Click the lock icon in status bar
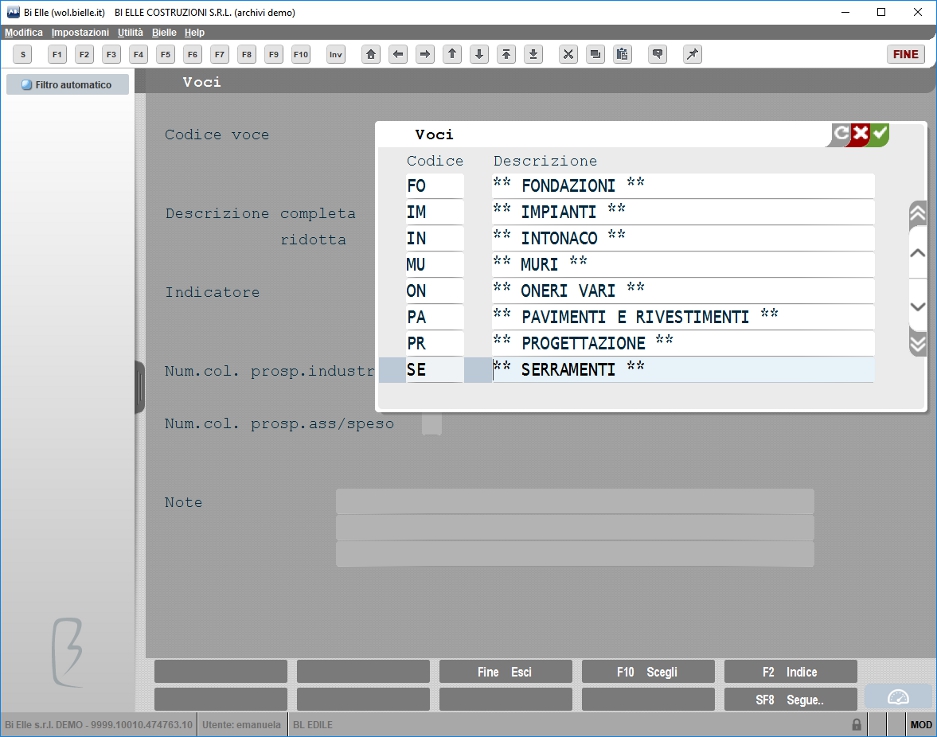 point(856,724)
